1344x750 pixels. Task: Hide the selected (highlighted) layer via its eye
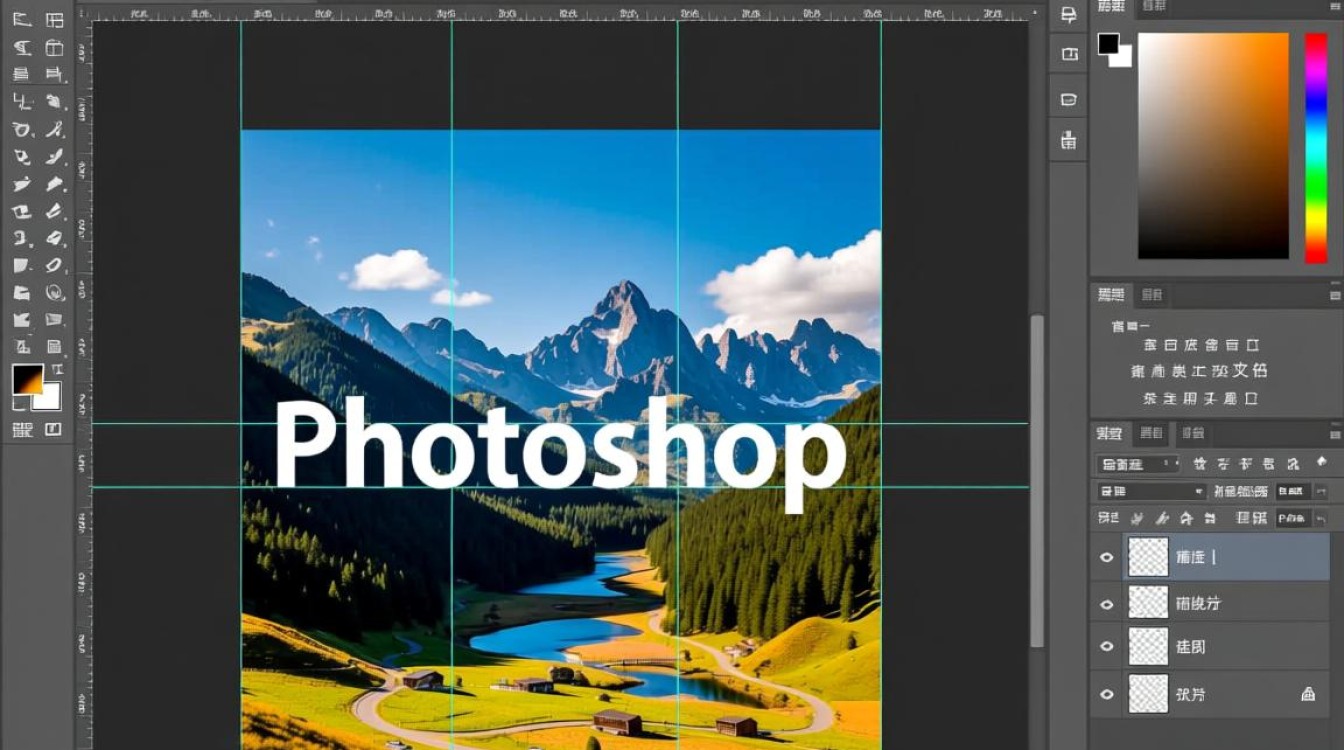tap(1106, 557)
